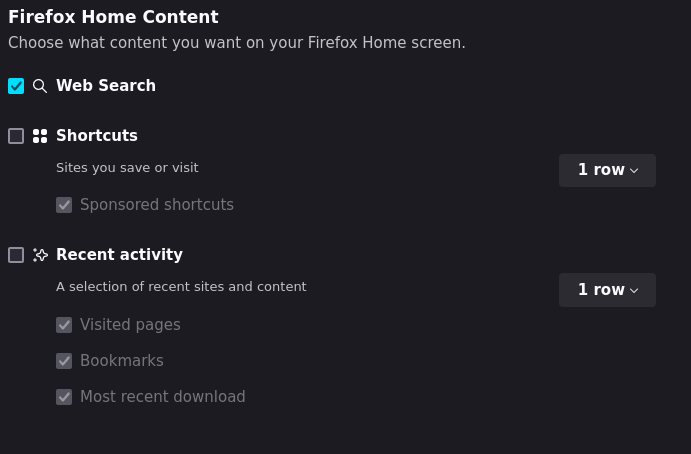Enable the Shortcuts checkbox
The height and width of the screenshot is (454, 691).
[16, 136]
